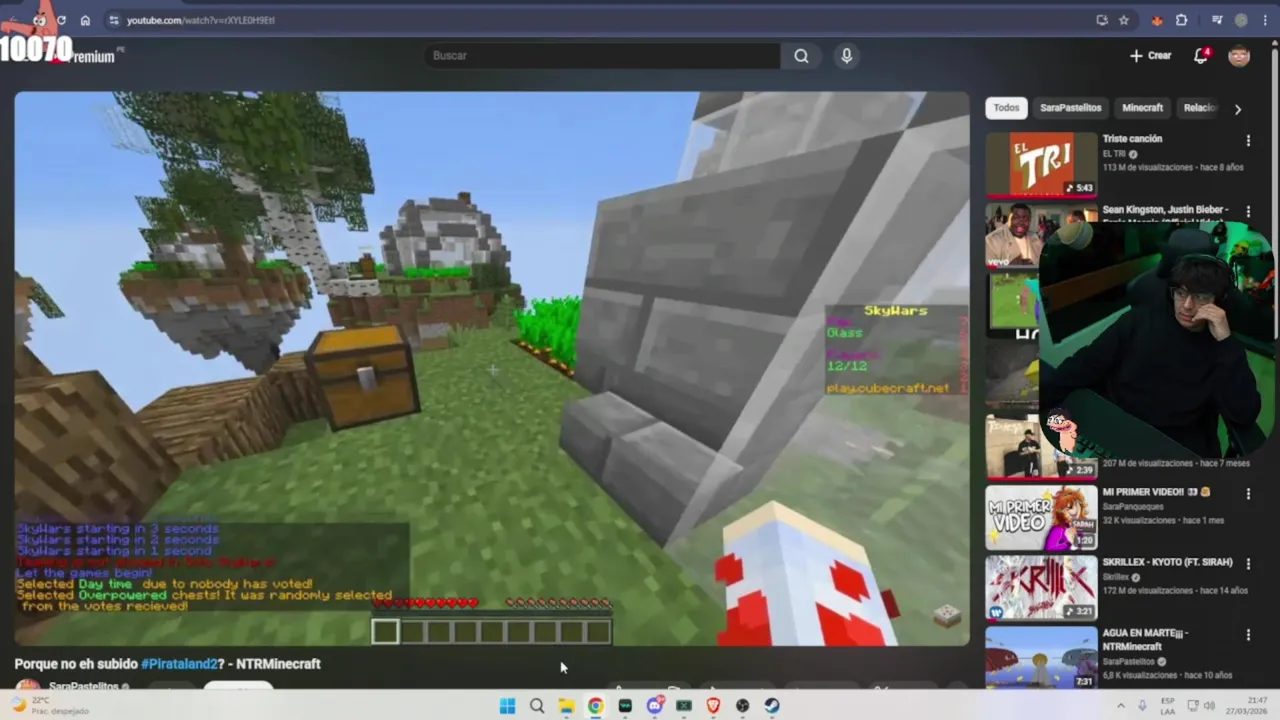1280x720 pixels.
Task: Focus the YouTube Buscar search field
Action: (x=602, y=56)
